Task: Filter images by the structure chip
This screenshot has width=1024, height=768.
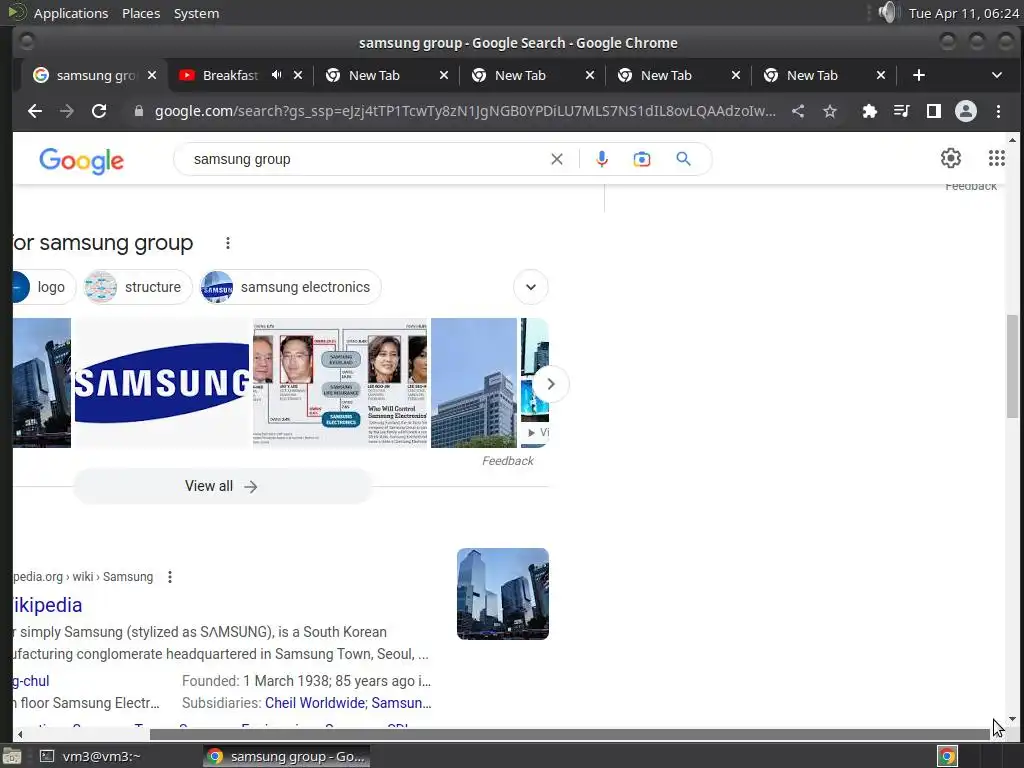Action: pos(138,287)
